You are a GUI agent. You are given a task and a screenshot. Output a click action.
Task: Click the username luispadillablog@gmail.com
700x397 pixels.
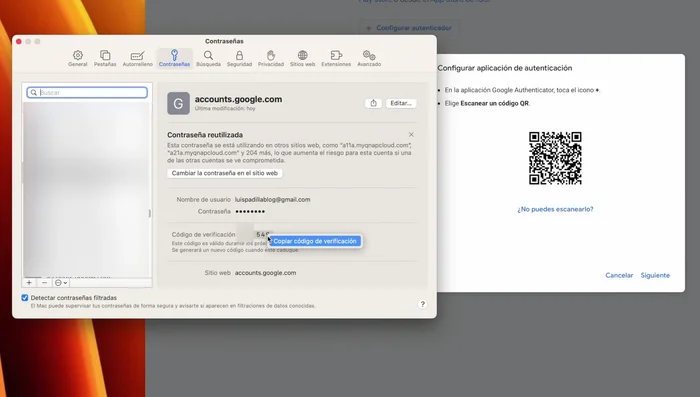[x=272, y=200]
